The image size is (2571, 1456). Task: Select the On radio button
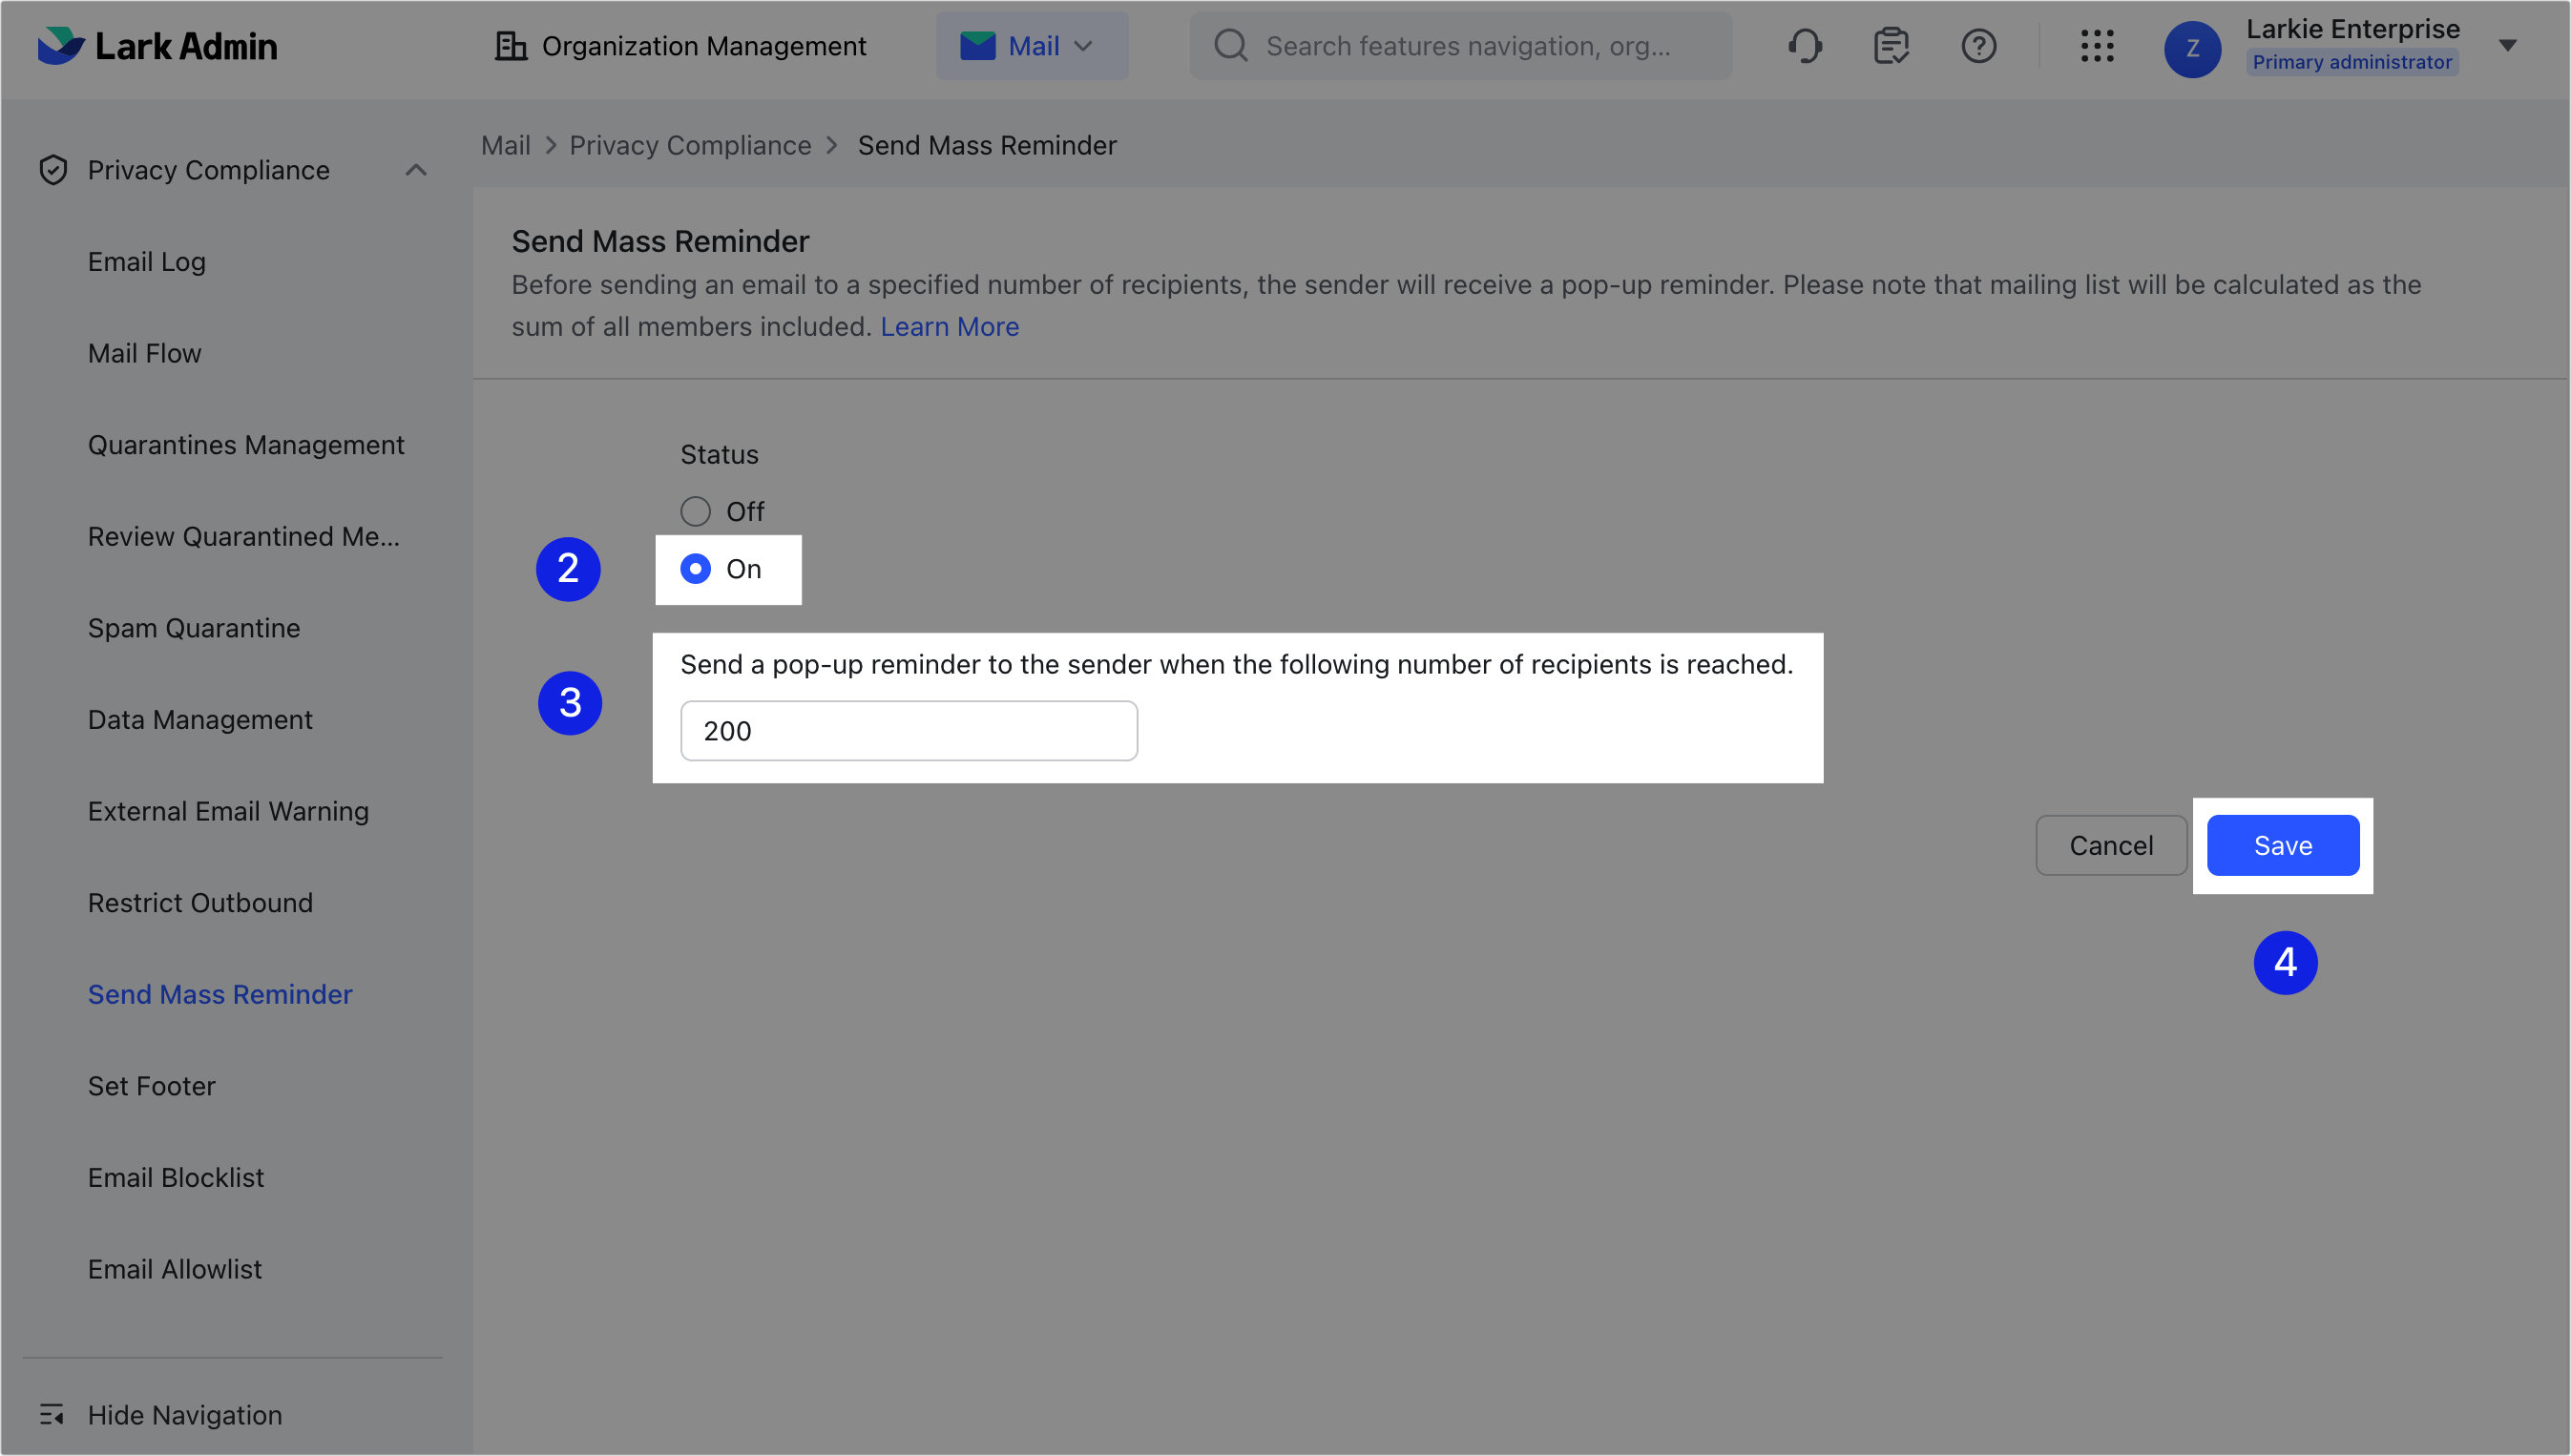pyautogui.click(x=695, y=569)
